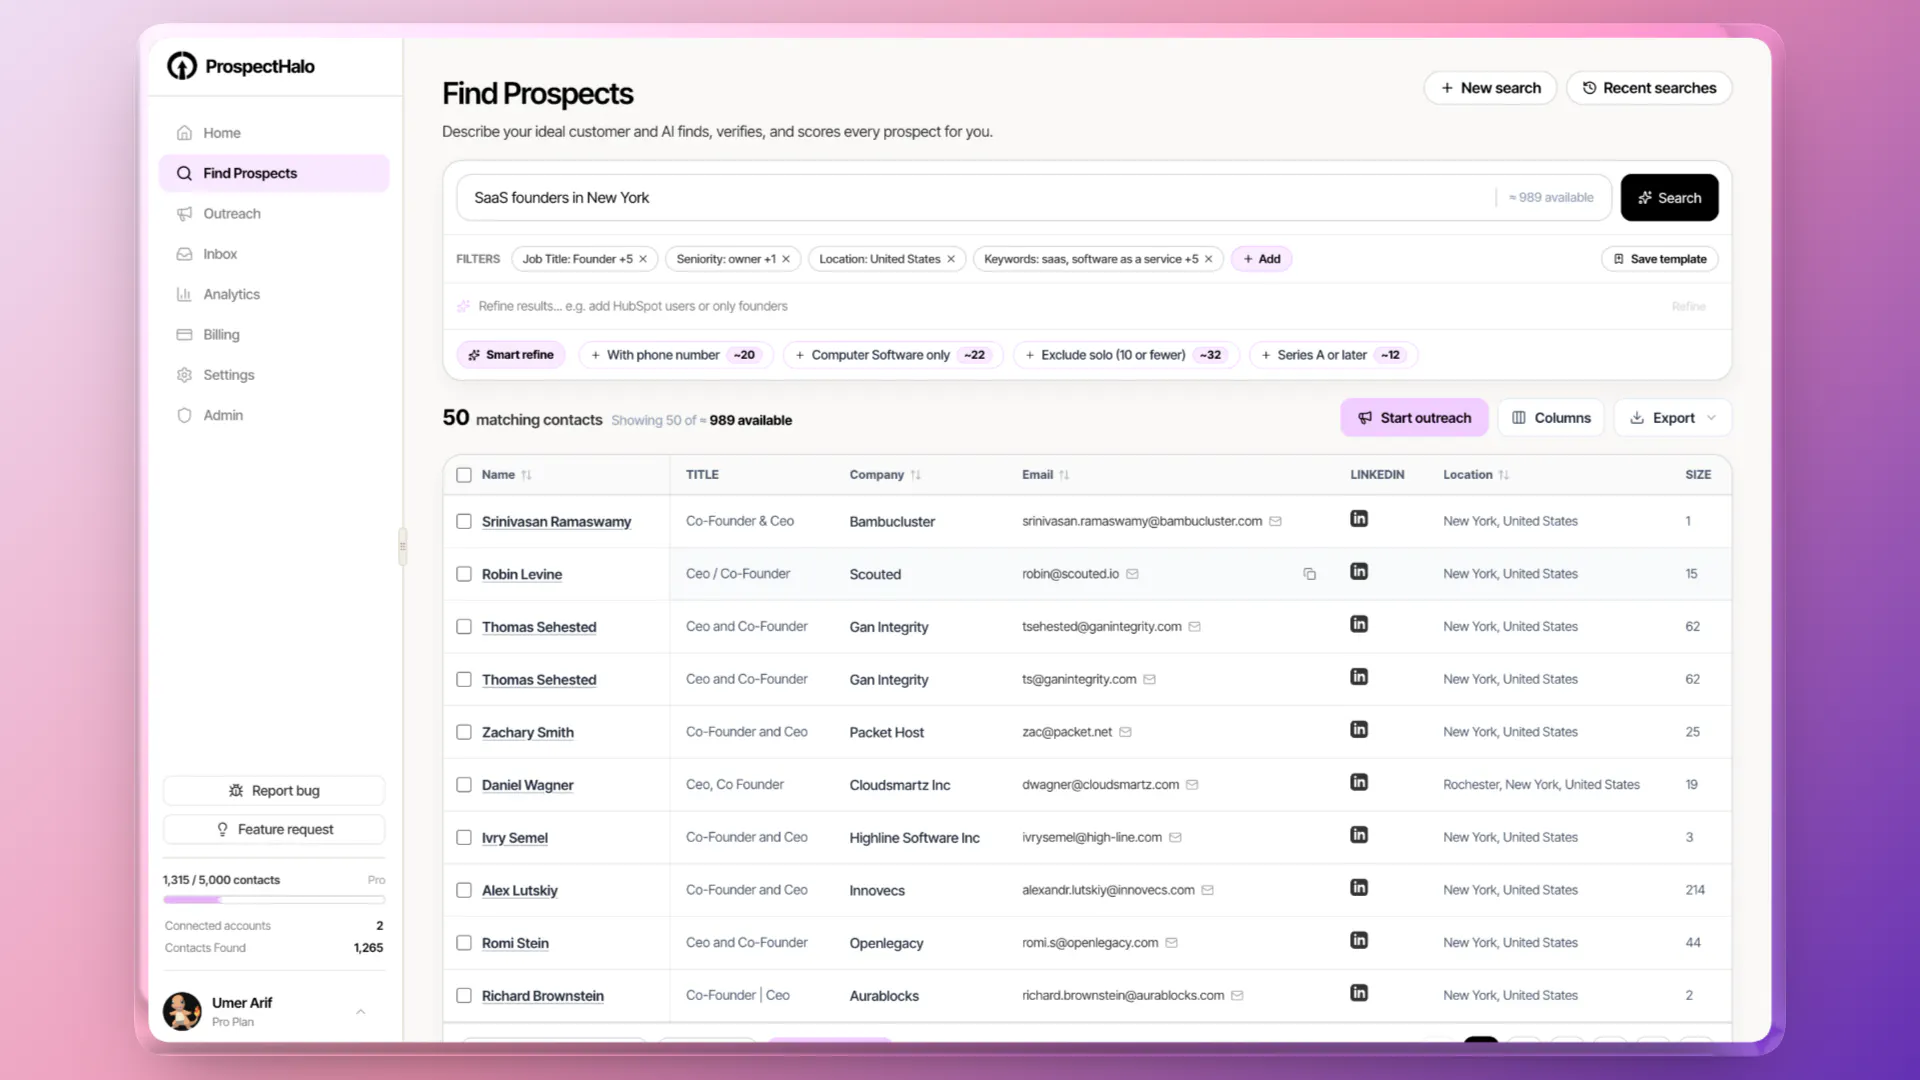1920x1080 pixels.
Task: Check the box for Srinivasan Ramaswamy
Action: click(x=464, y=521)
